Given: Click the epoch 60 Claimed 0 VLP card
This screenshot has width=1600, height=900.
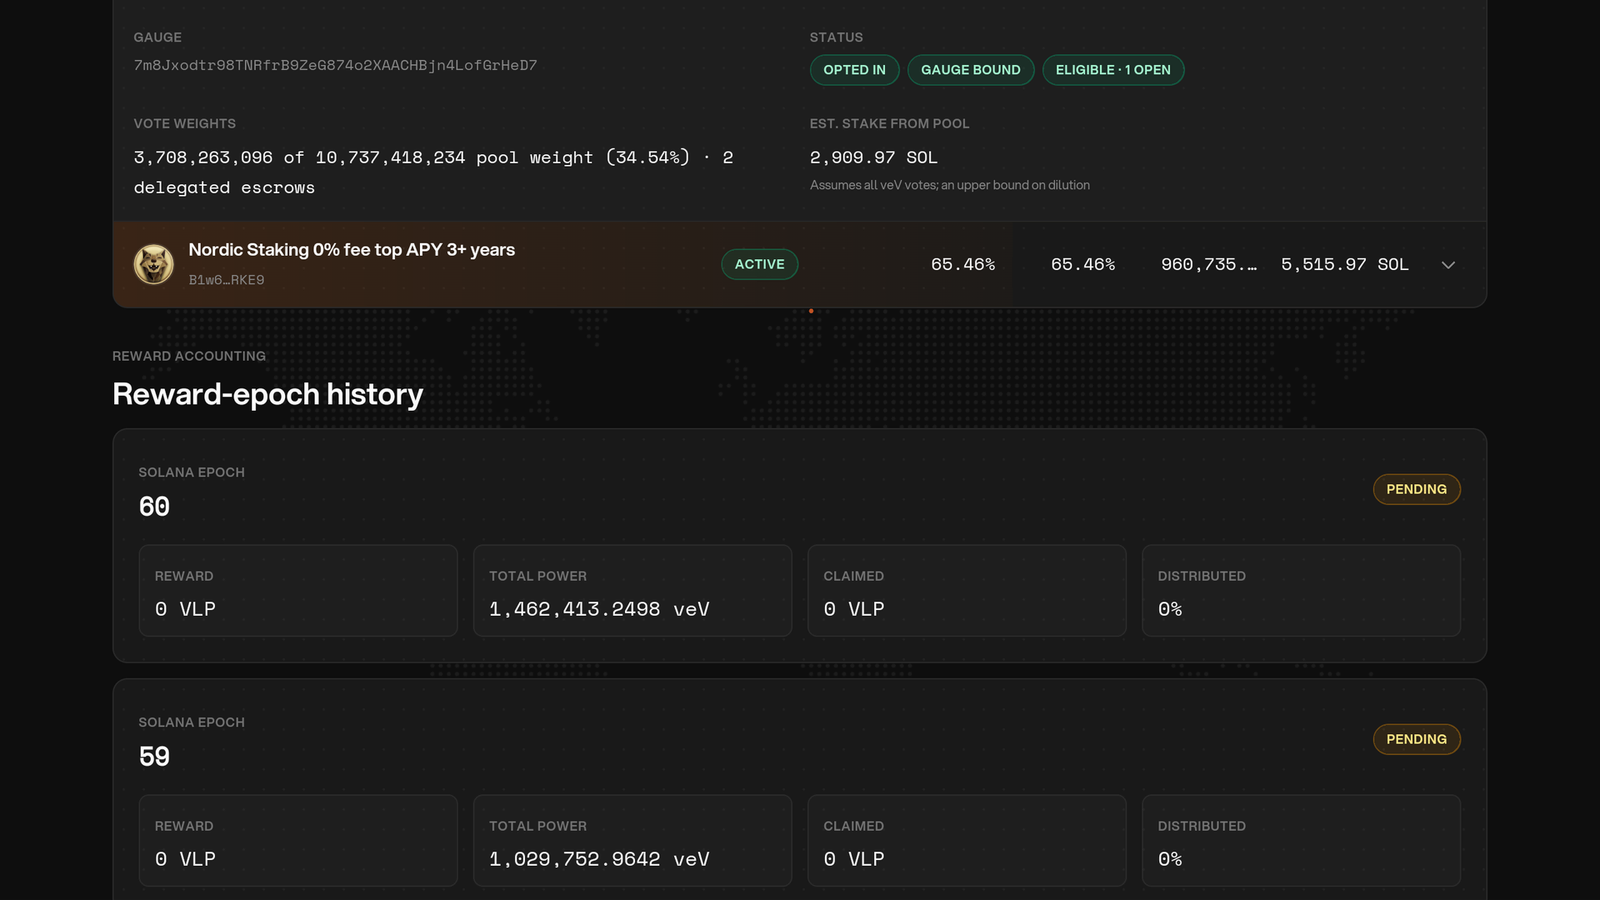Looking at the screenshot, I should (967, 591).
